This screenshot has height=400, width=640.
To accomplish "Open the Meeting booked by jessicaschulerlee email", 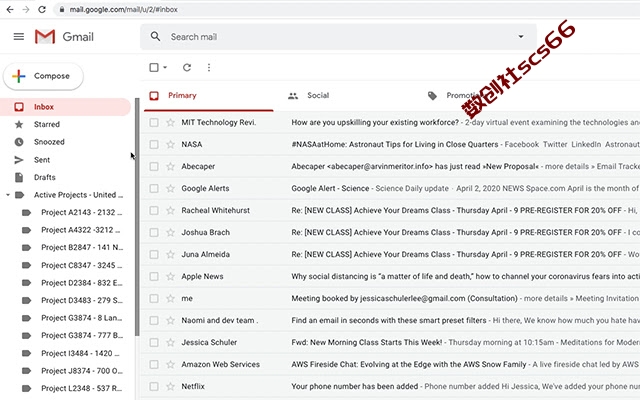I will [404, 299].
